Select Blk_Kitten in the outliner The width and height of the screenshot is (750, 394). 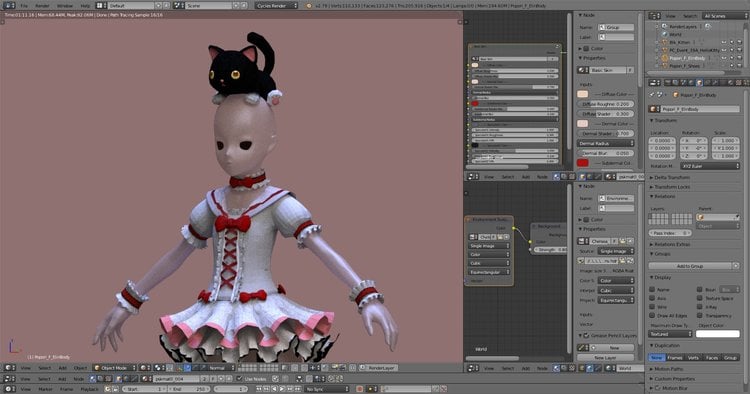680,42
